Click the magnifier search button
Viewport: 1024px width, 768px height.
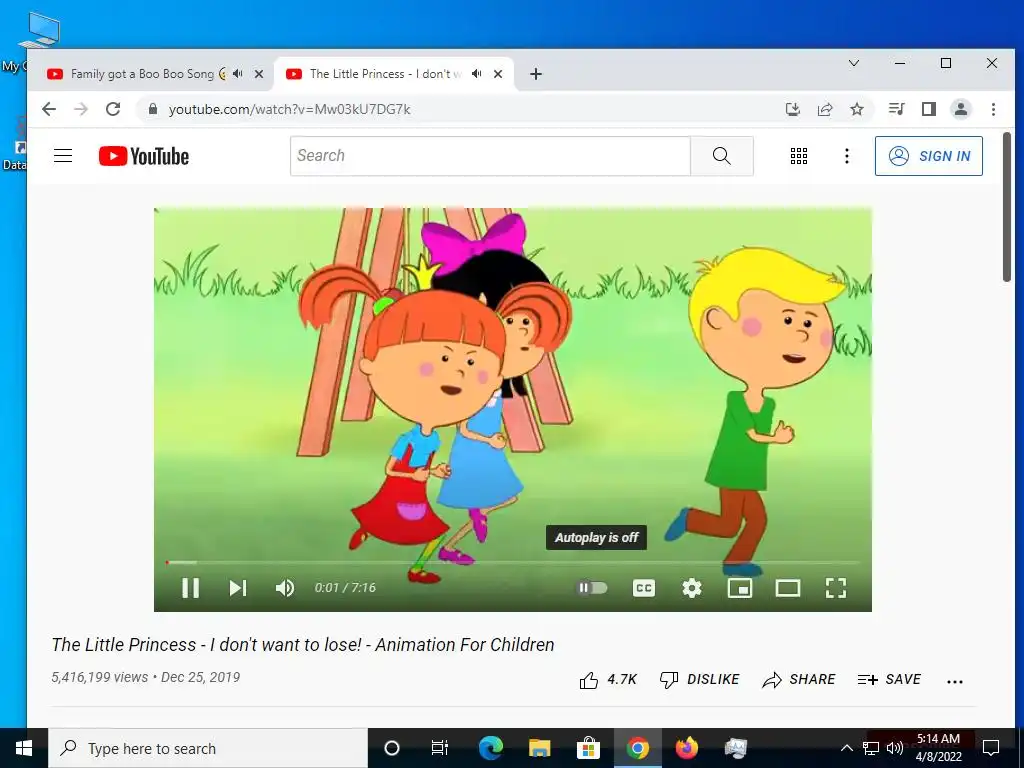722,155
